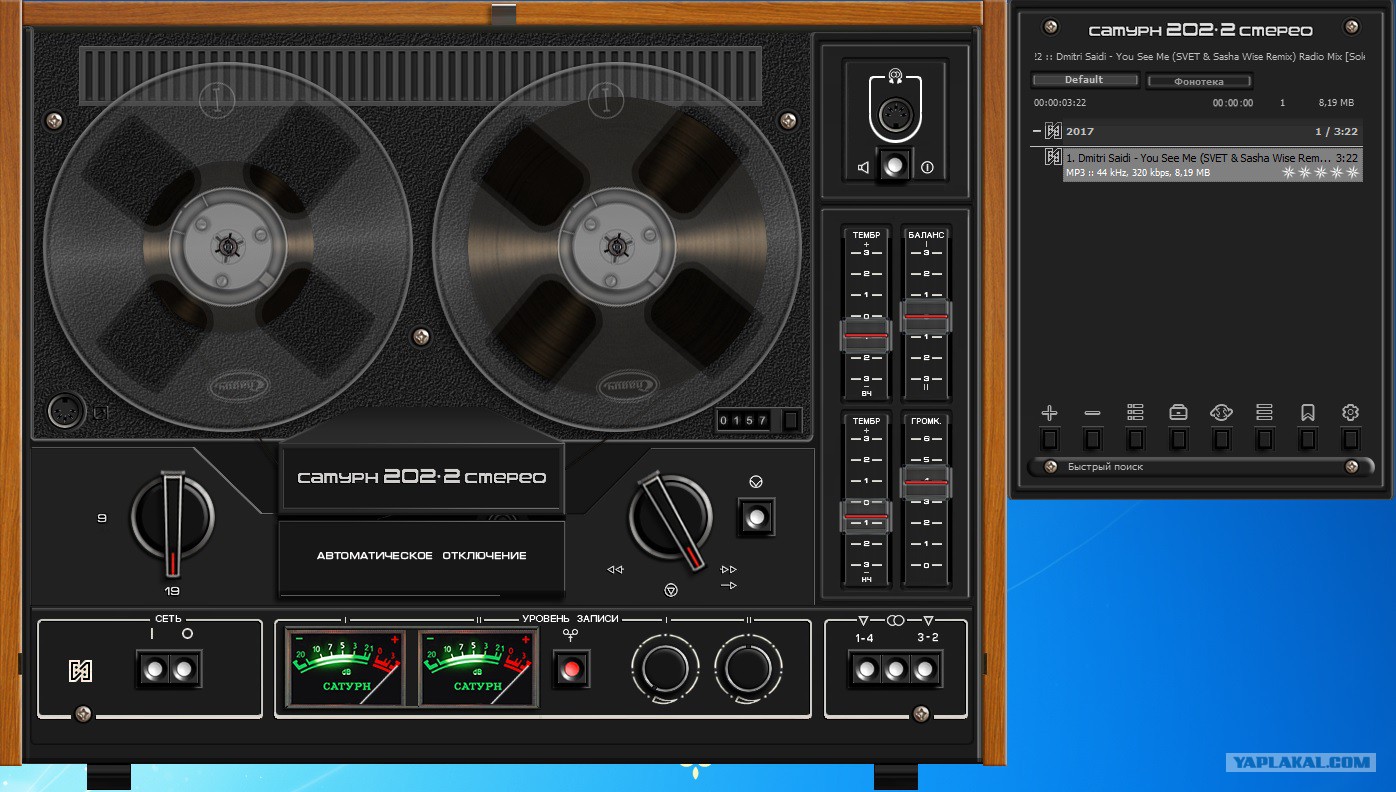Screen dimensions: 1396x792
Task: Click the globe icon in the playlist toolbar
Action: pos(1221,413)
